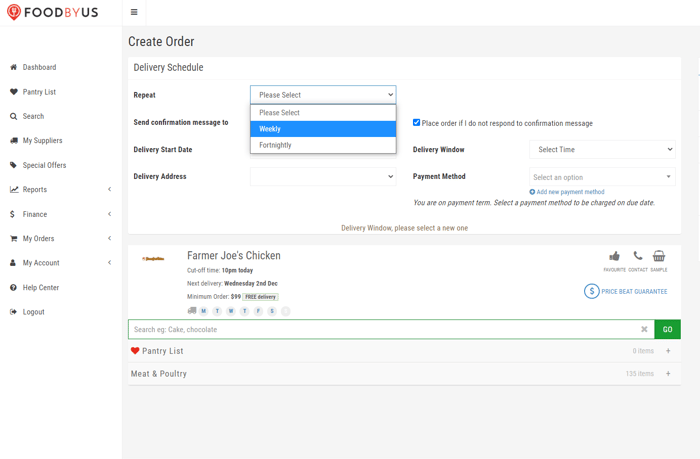700x459 pixels.
Task: Click the Farmer Joe's Chicken supplier logo
Action: point(153,259)
